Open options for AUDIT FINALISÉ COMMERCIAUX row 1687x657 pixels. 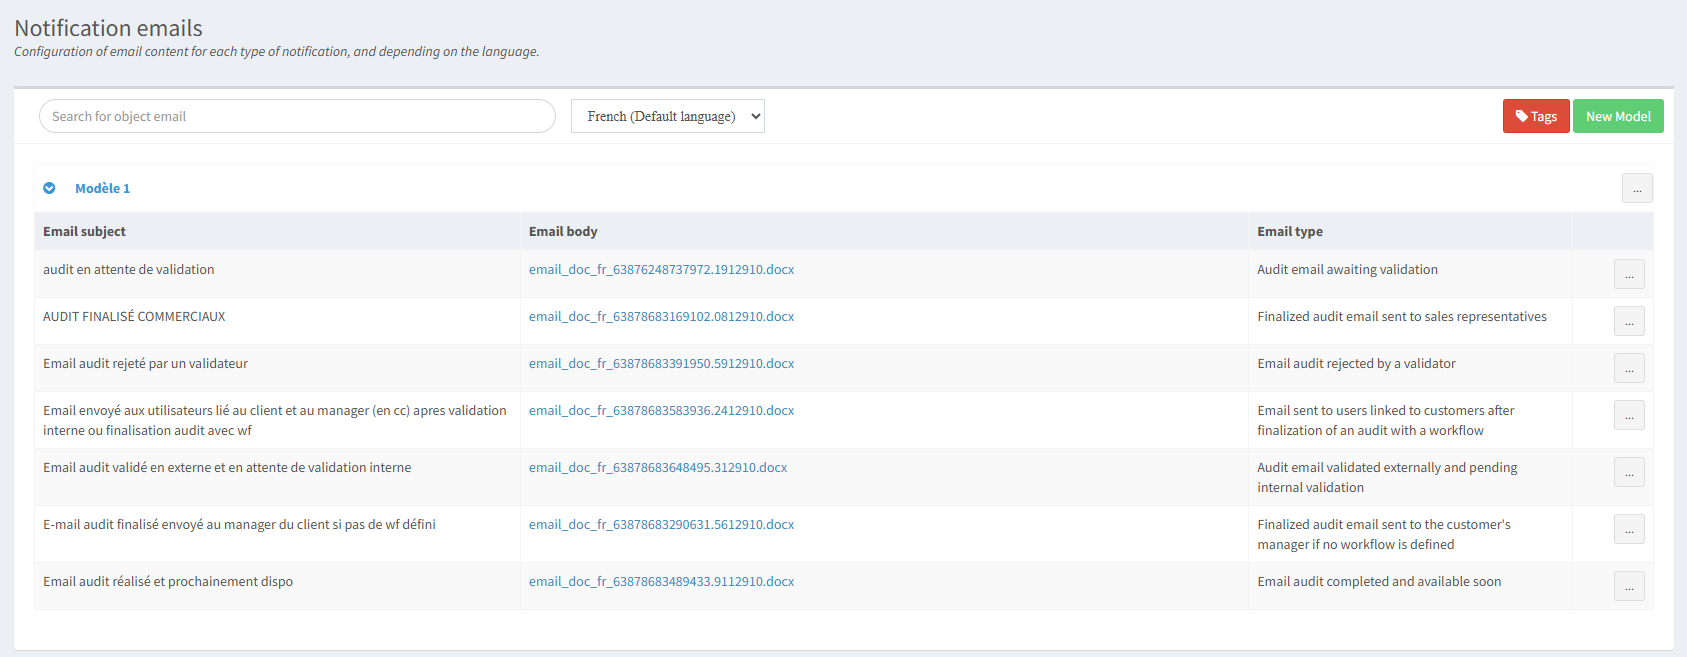click(x=1628, y=321)
